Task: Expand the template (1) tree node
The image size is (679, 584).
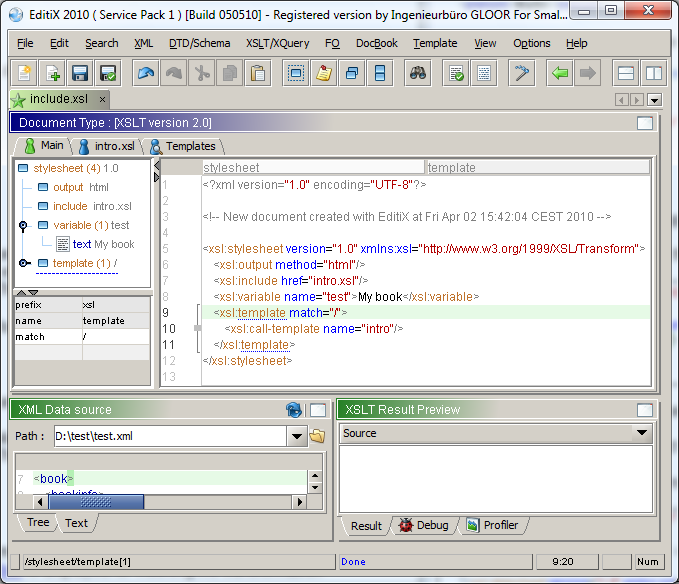Action: click(x=23, y=263)
